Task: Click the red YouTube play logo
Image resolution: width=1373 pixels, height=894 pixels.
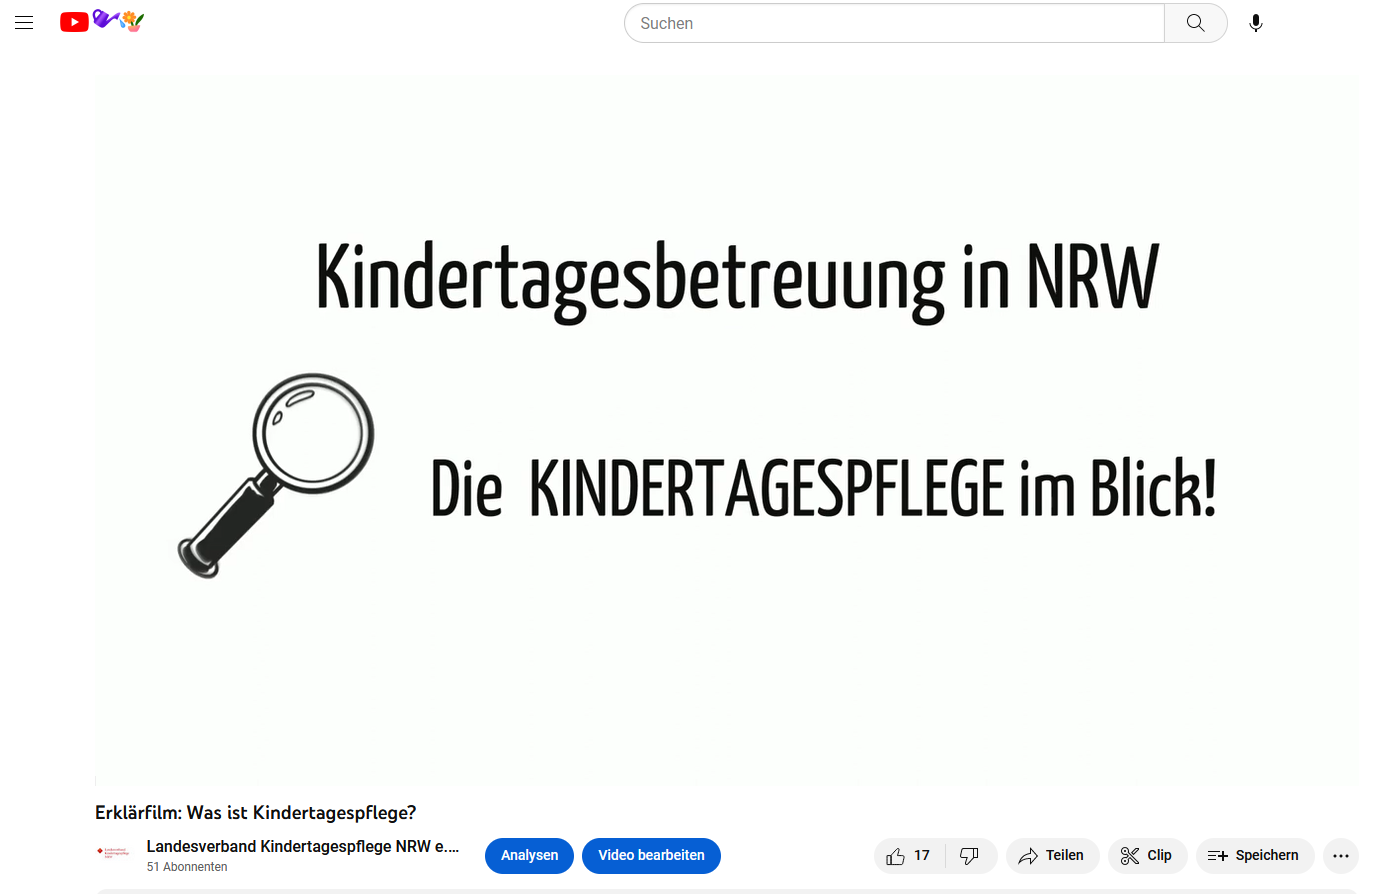Action: click(x=74, y=22)
